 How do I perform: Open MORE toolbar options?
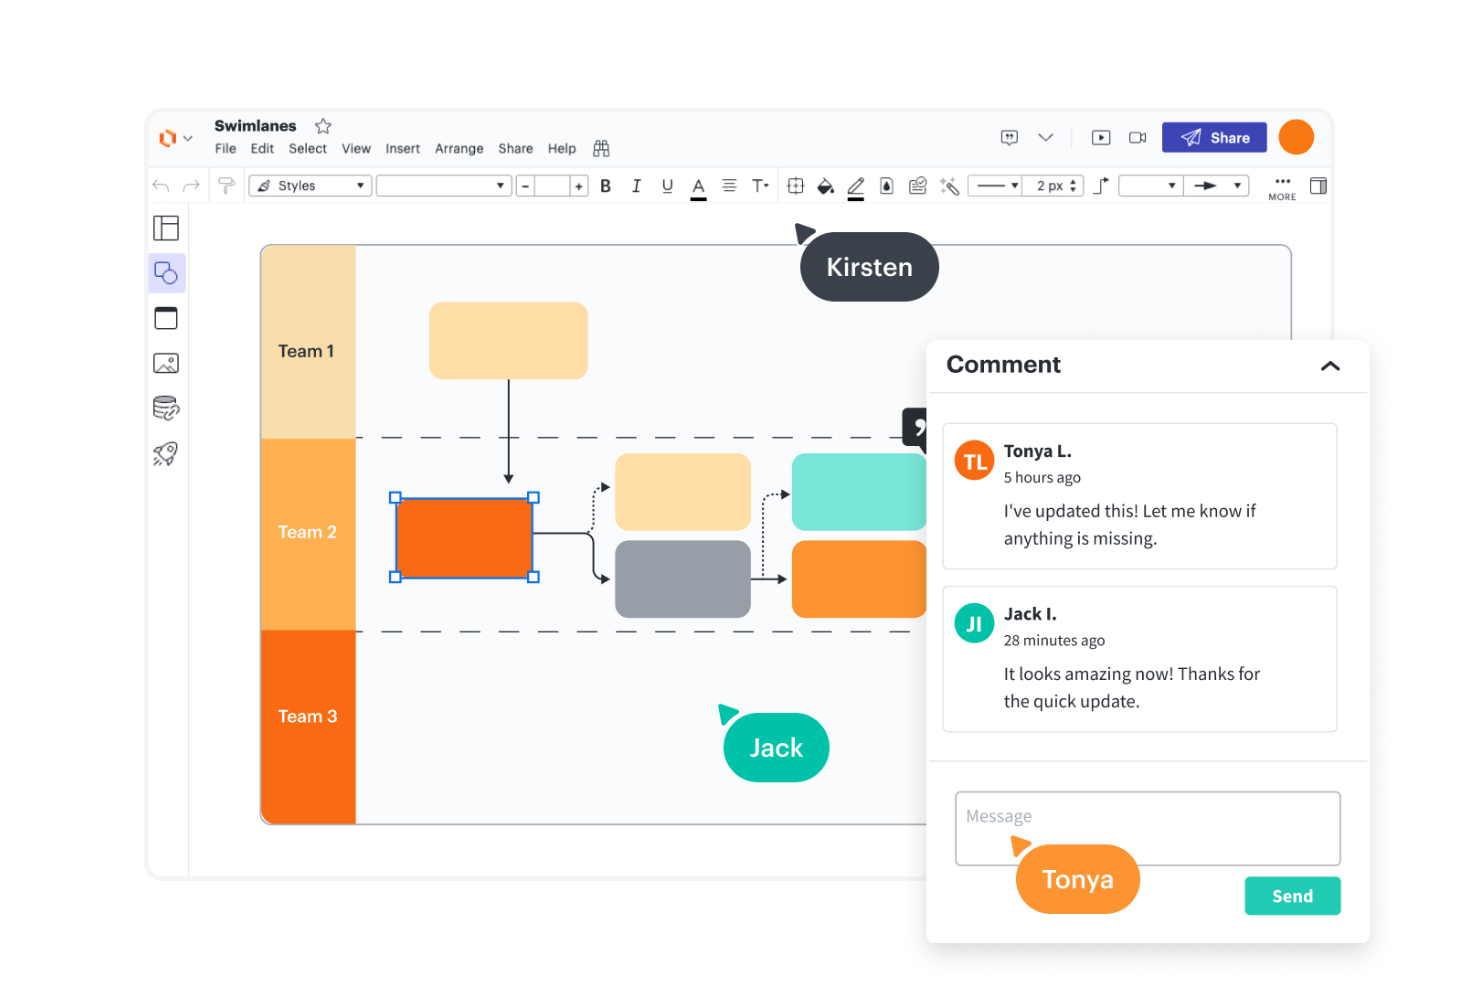[x=1282, y=188]
